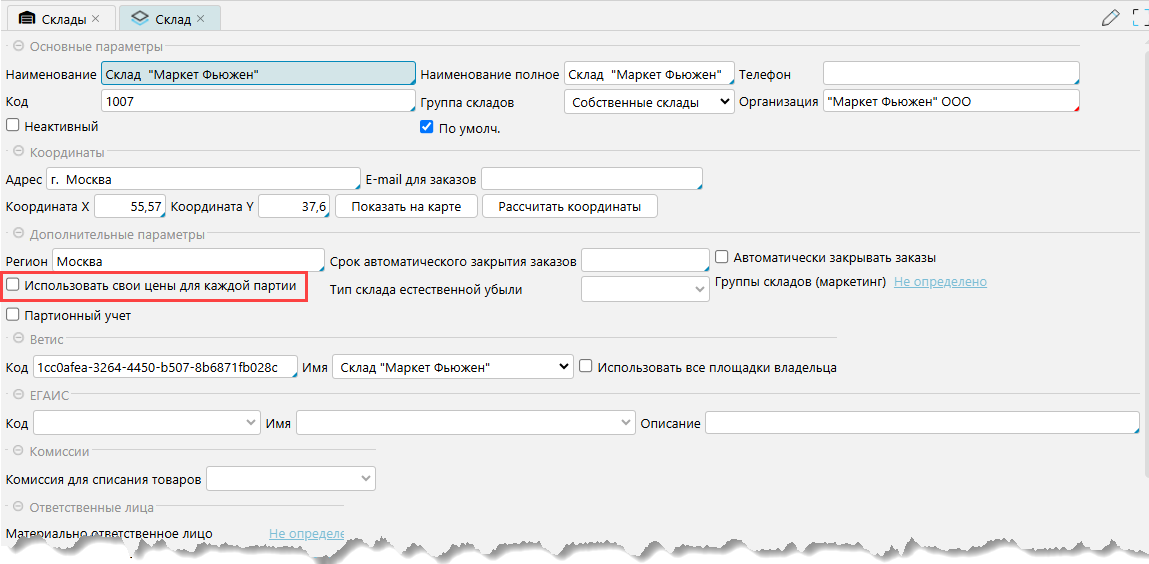Uncheck the По умолч. checkbox
Viewport: 1149px width, 564px height.
(427, 127)
